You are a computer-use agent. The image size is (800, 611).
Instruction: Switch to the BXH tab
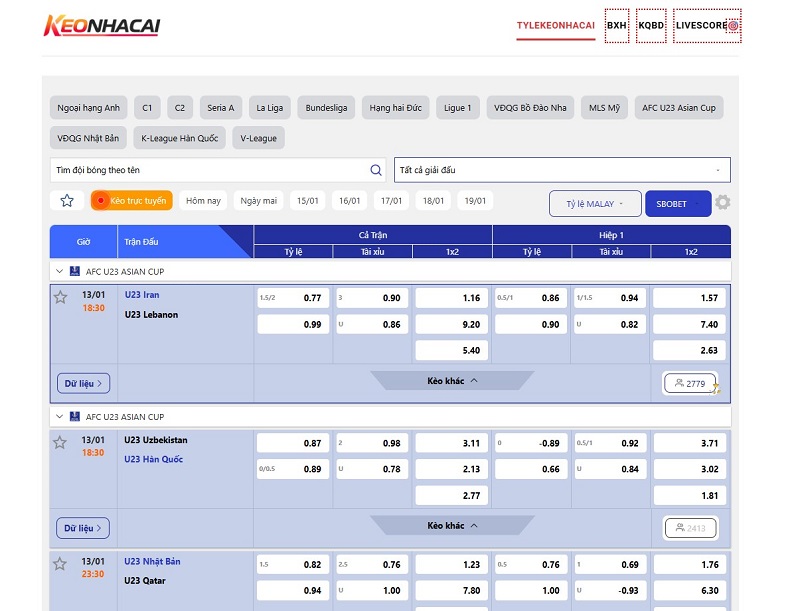click(x=617, y=26)
